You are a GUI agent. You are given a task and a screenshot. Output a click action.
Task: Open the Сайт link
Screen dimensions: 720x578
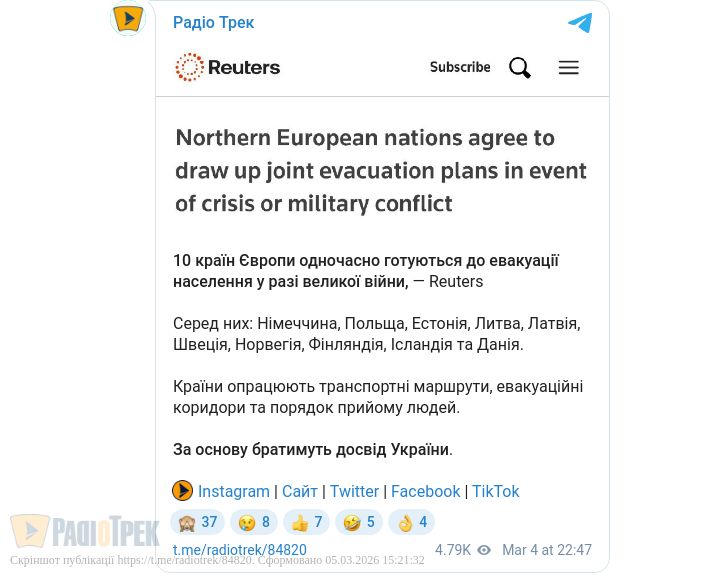pyautogui.click(x=300, y=491)
